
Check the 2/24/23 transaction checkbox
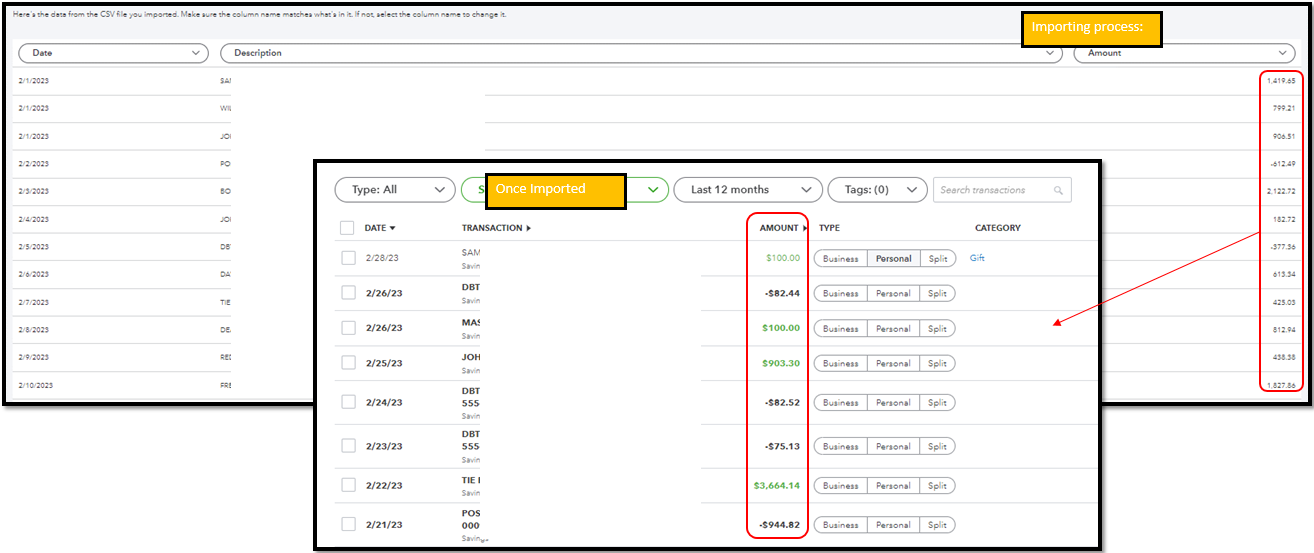pos(348,402)
